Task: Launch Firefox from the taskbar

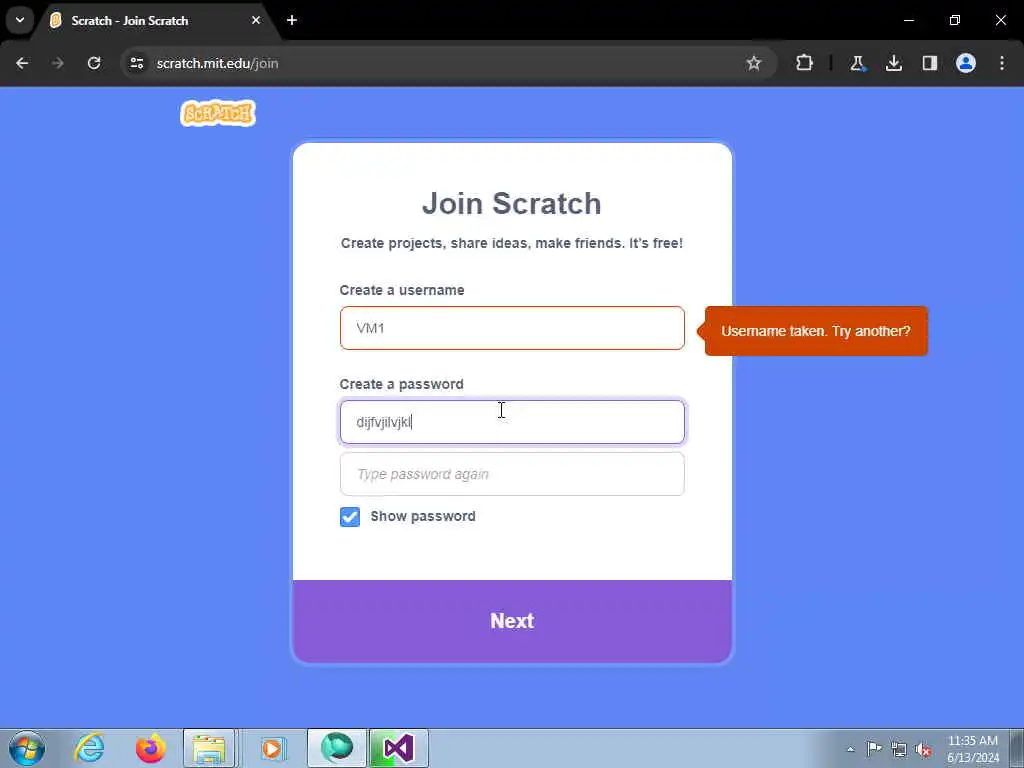Action: point(151,748)
